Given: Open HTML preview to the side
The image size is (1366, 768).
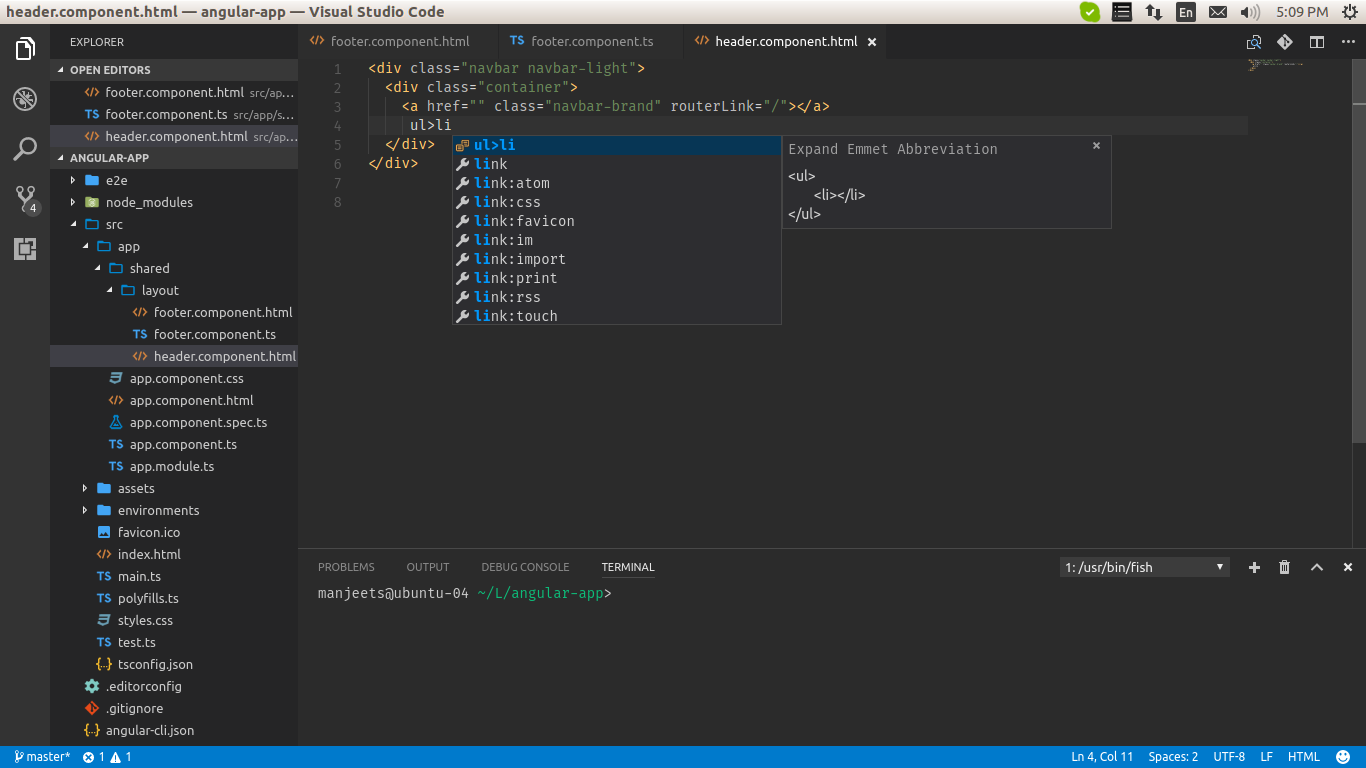Looking at the screenshot, I should click(1253, 42).
